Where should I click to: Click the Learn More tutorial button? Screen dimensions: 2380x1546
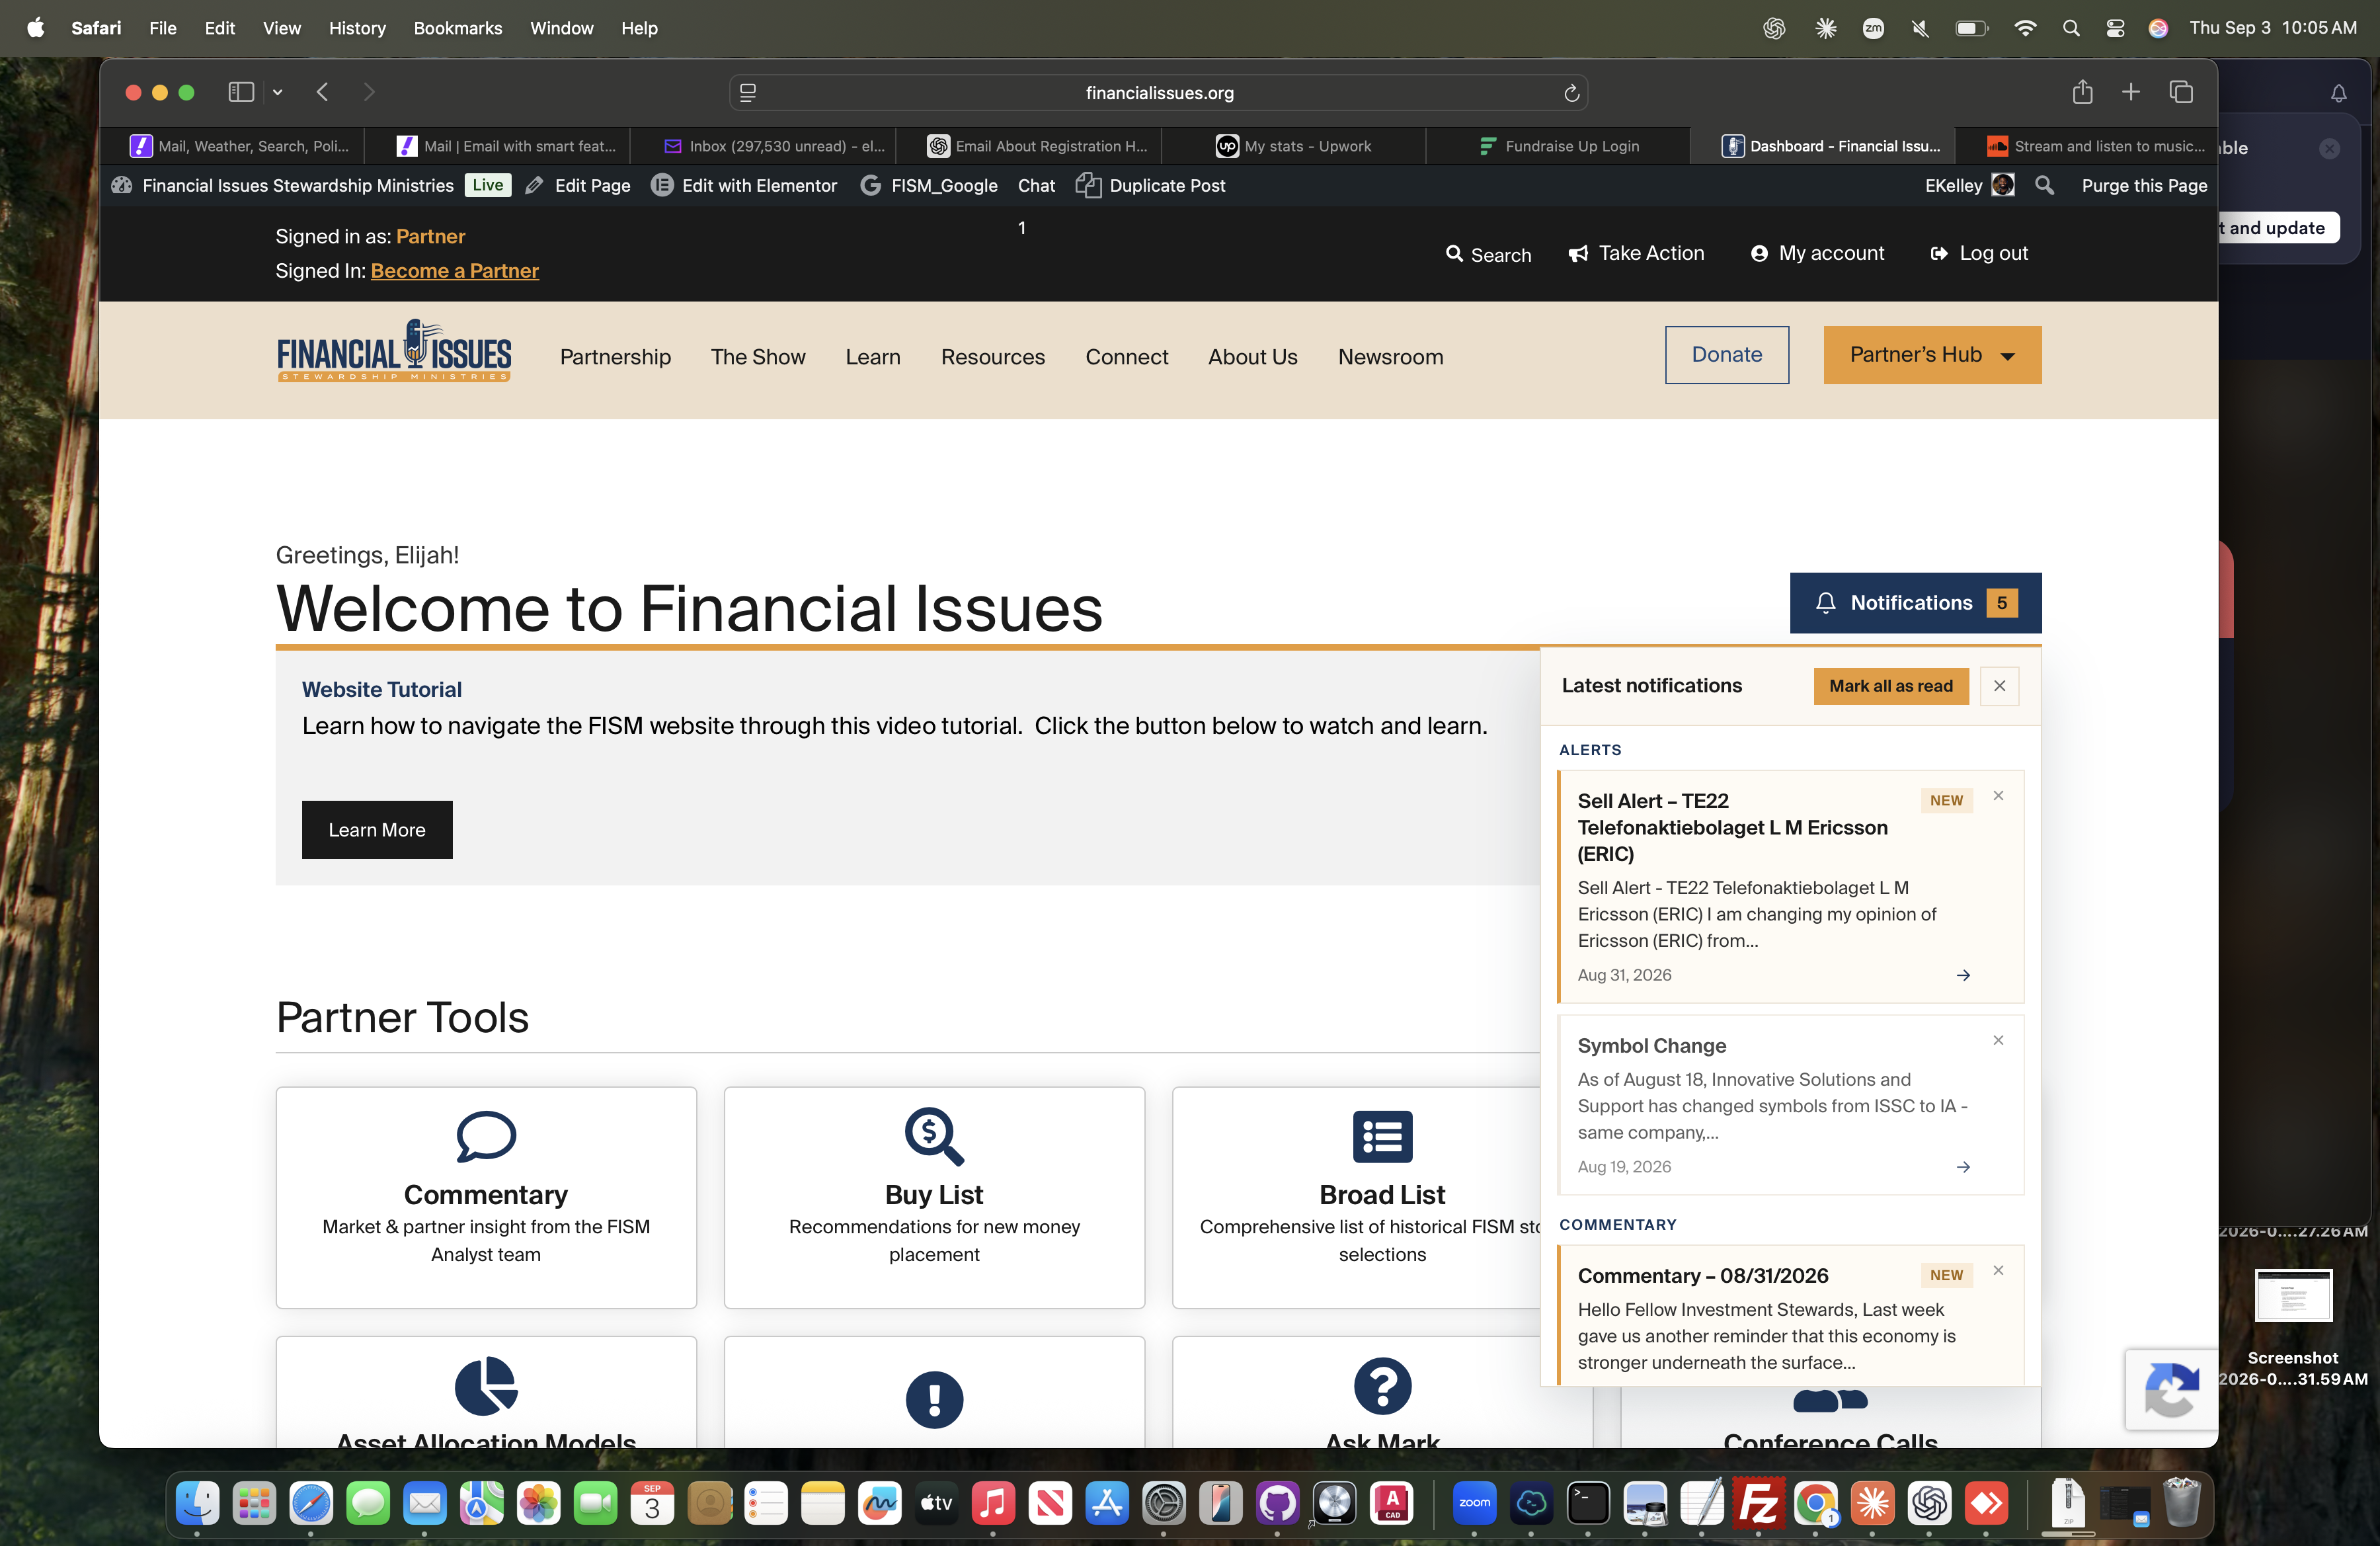click(376, 829)
